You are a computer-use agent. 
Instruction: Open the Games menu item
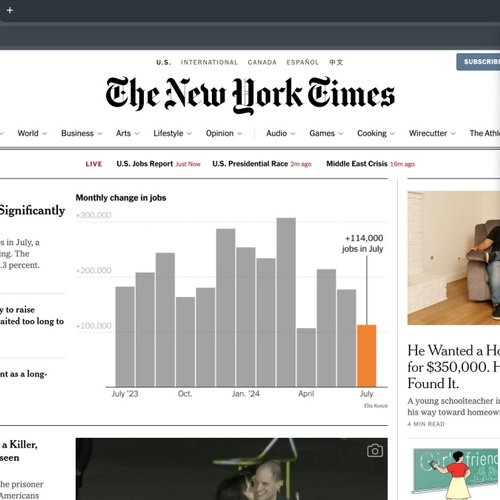pyautogui.click(x=322, y=133)
